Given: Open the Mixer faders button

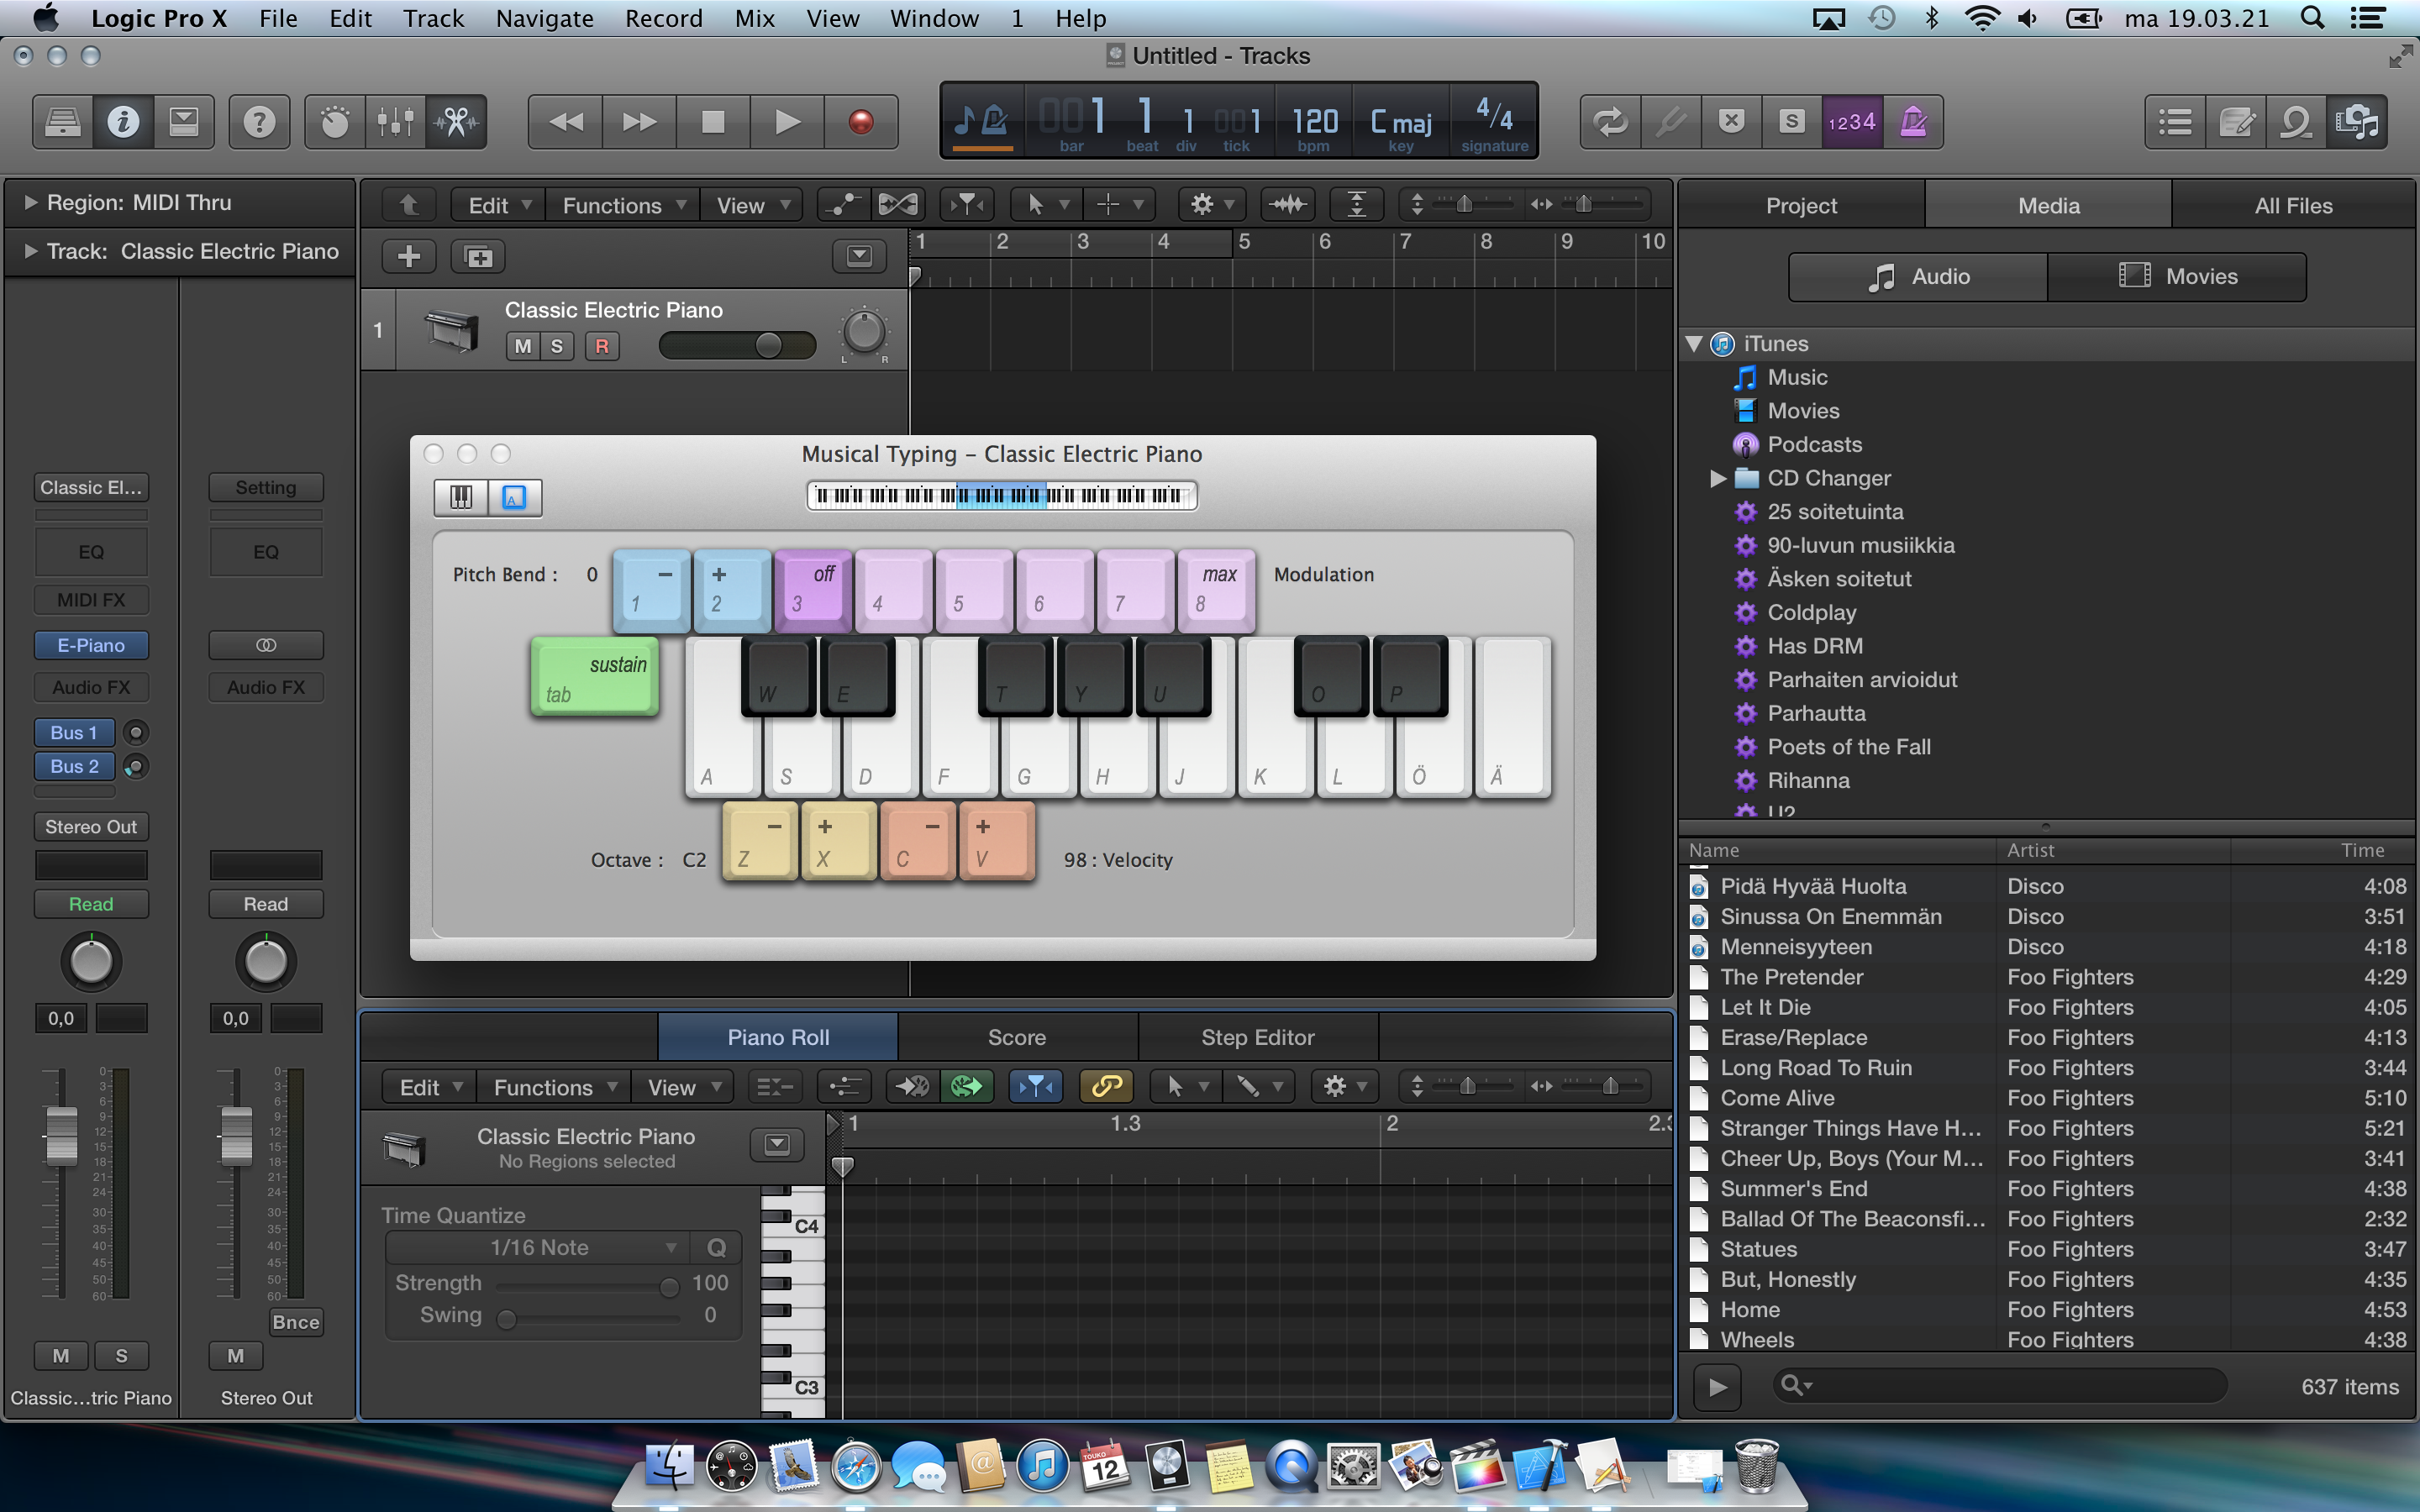Looking at the screenshot, I should pyautogui.click(x=396, y=122).
